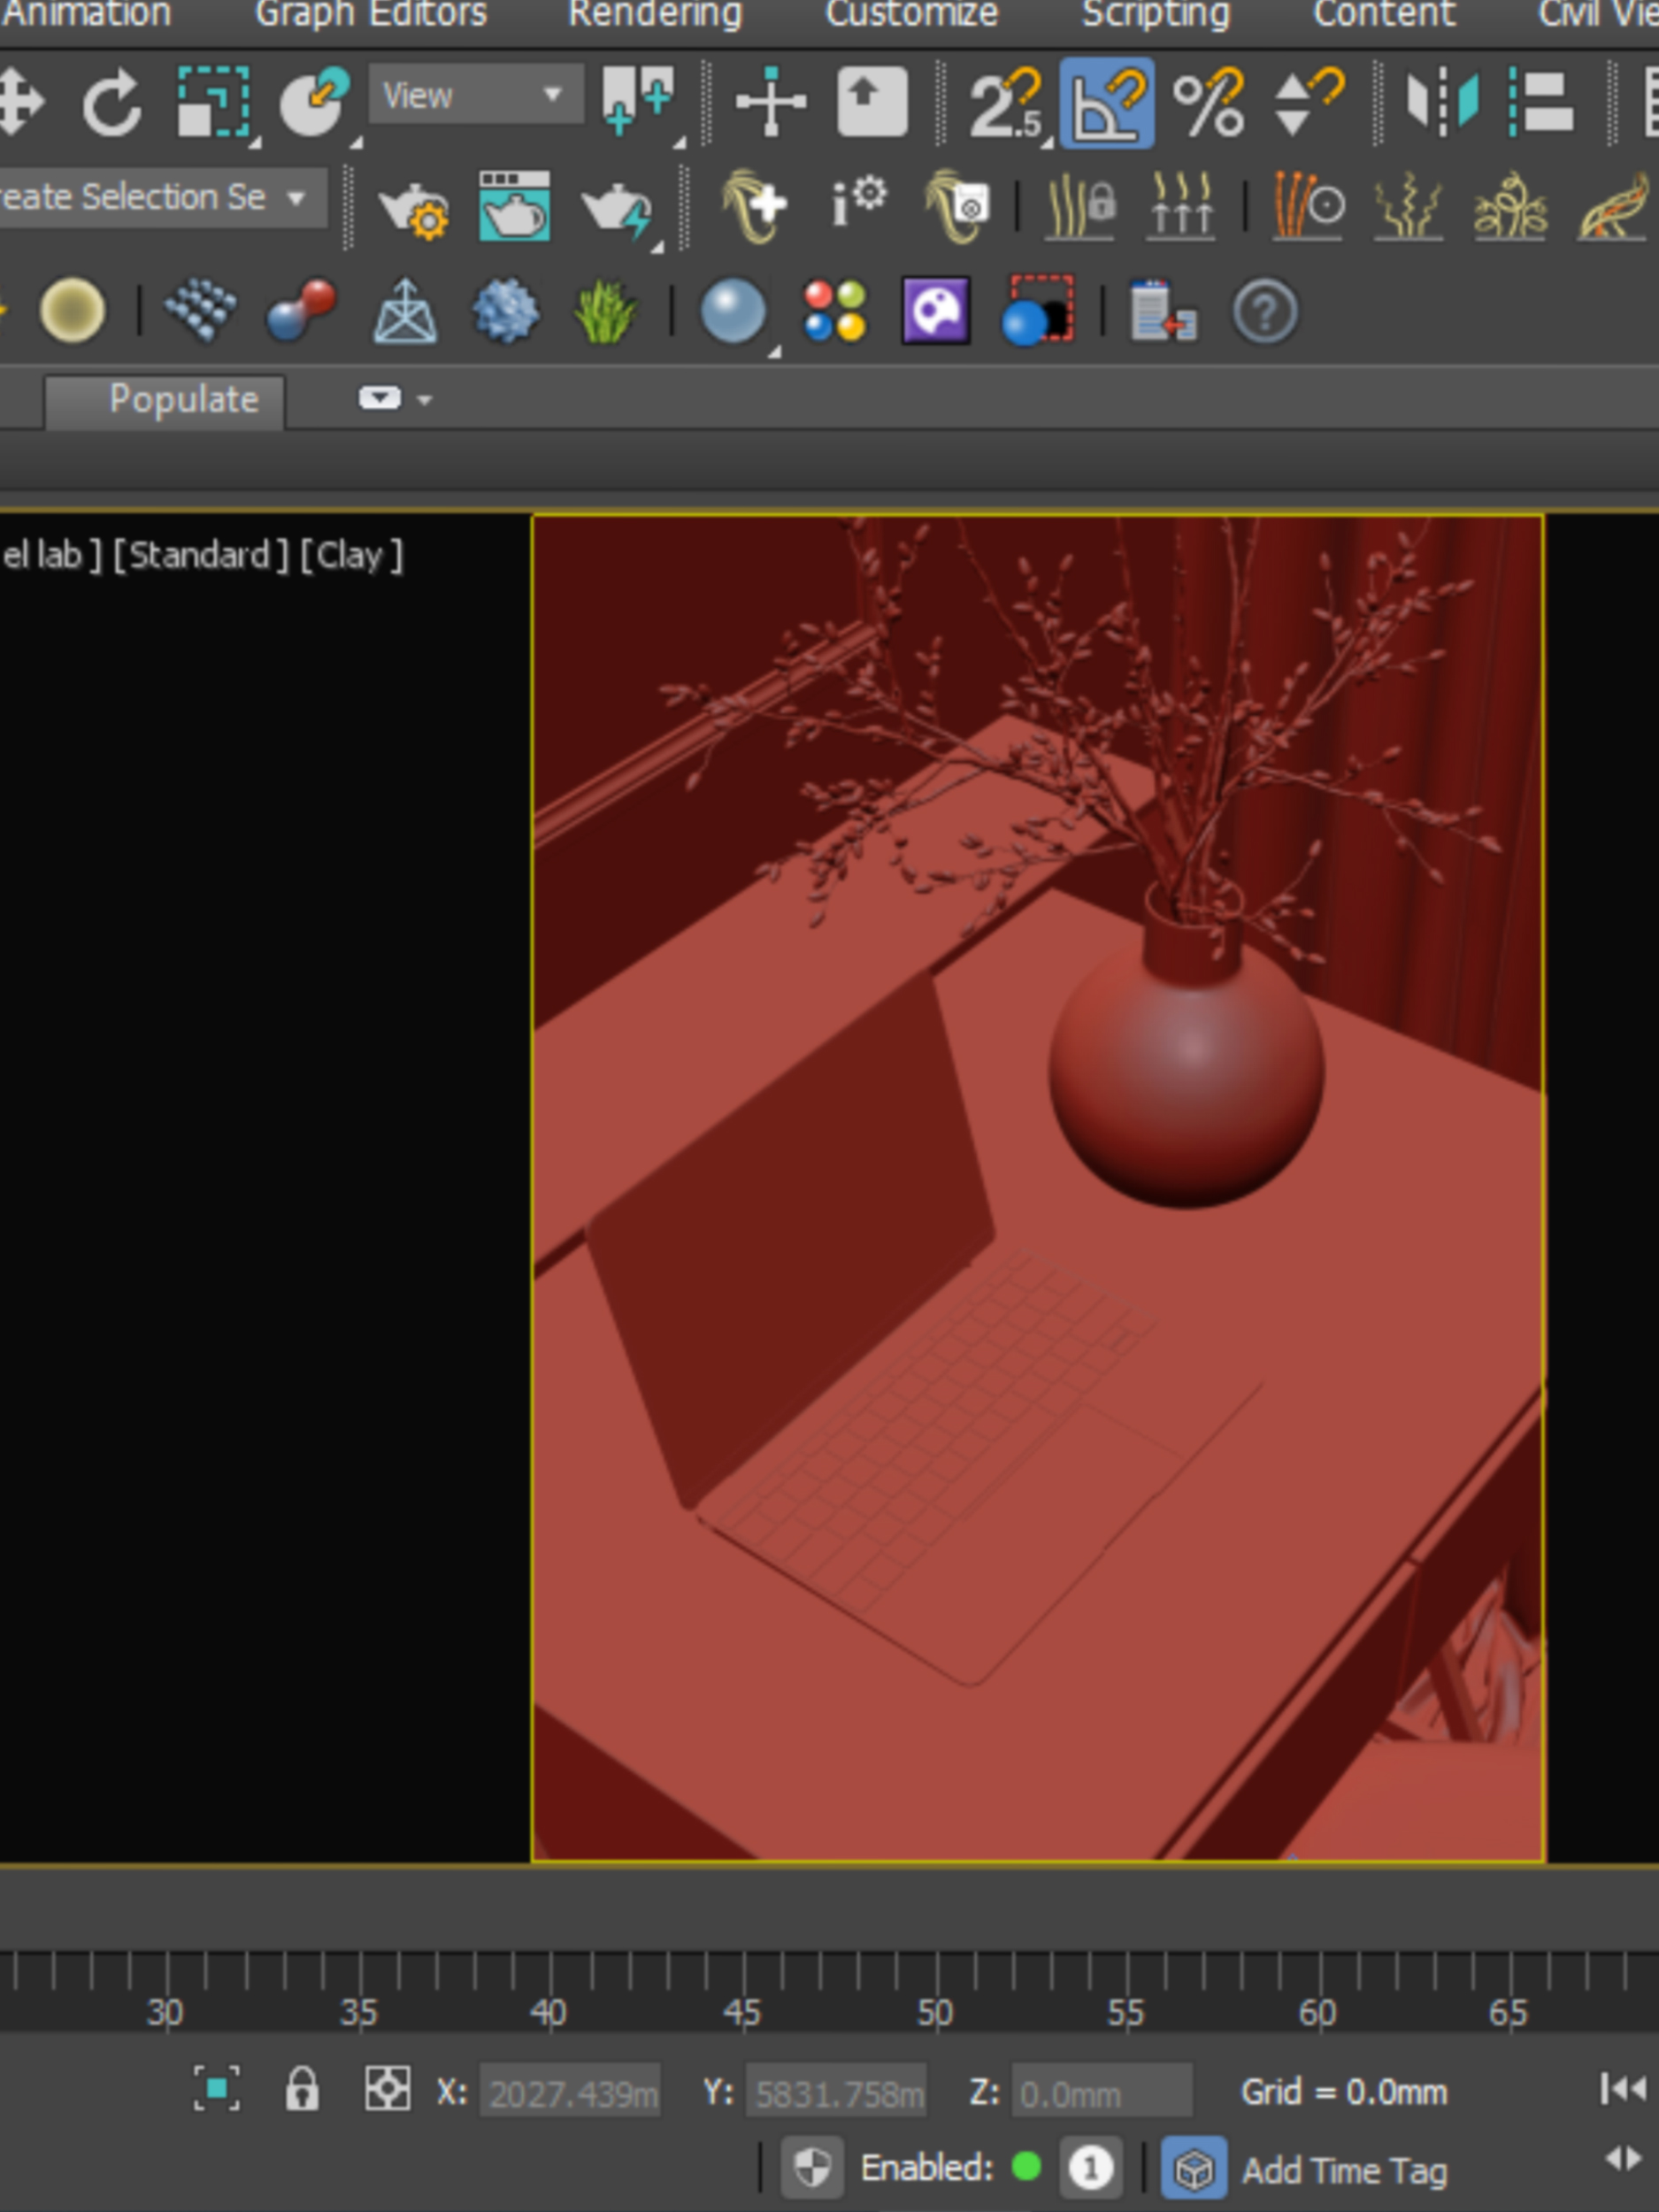The image size is (1659, 2212).
Task: Open the View coordinate system dropdown
Action: 476,95
